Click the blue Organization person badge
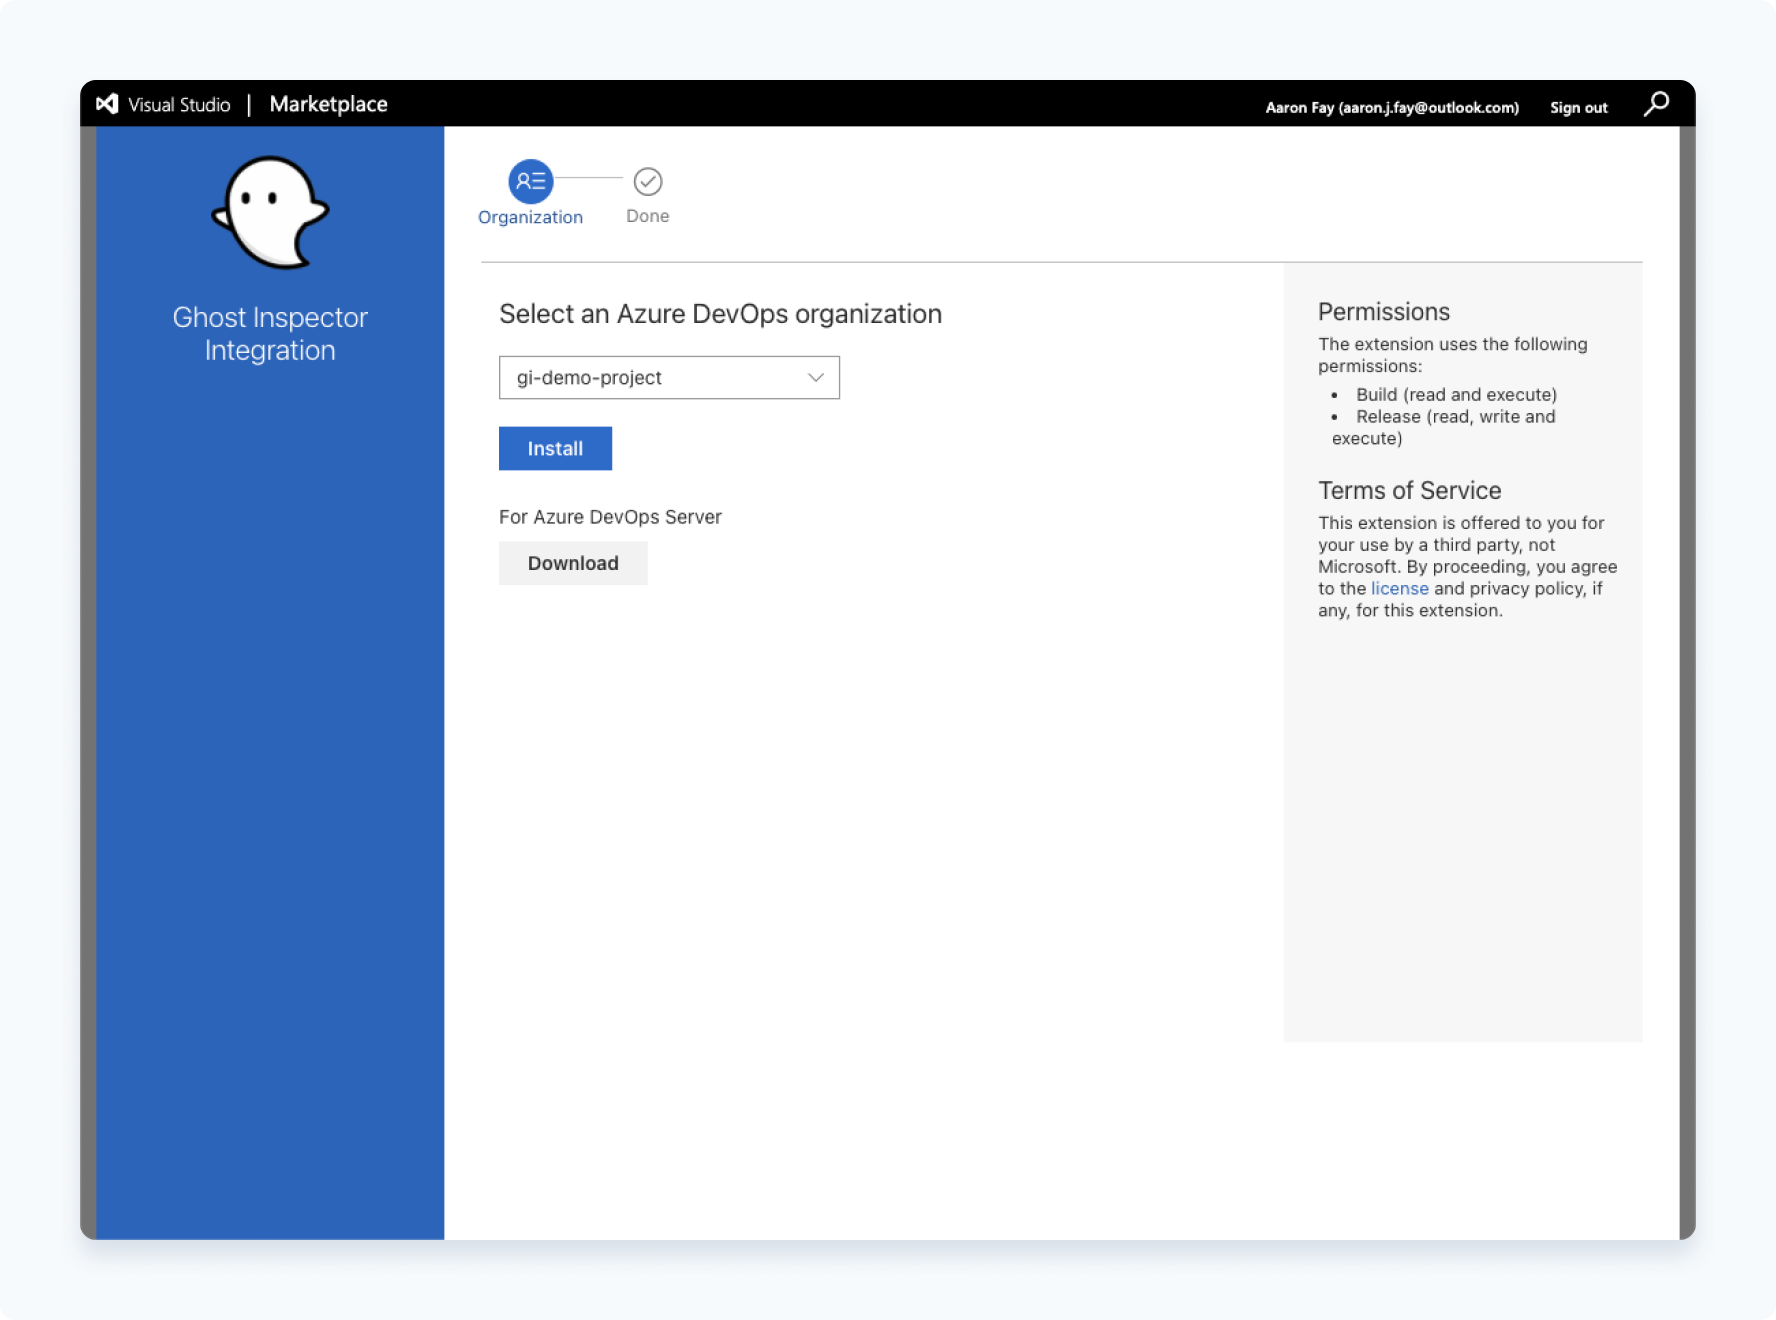The height and width of the screenshot is (1320, 1776). [x=531, y=182]
